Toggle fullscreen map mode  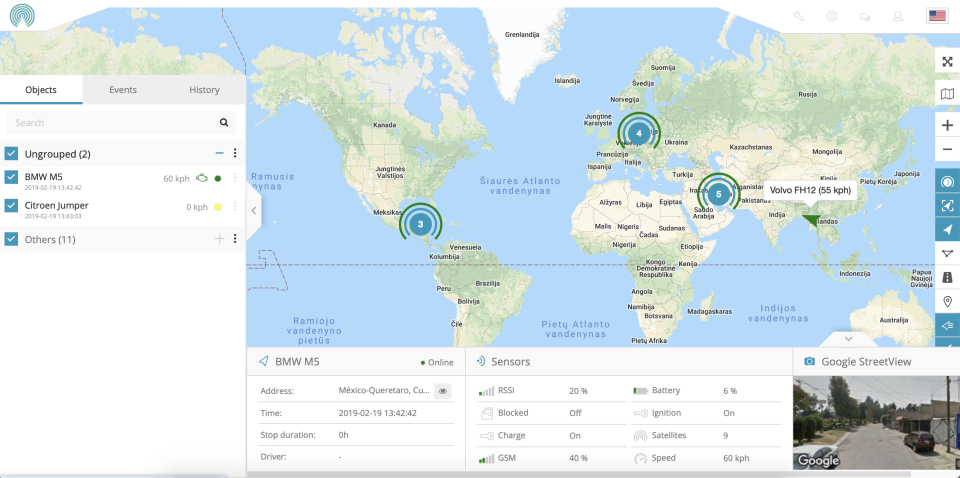[947, 61]
